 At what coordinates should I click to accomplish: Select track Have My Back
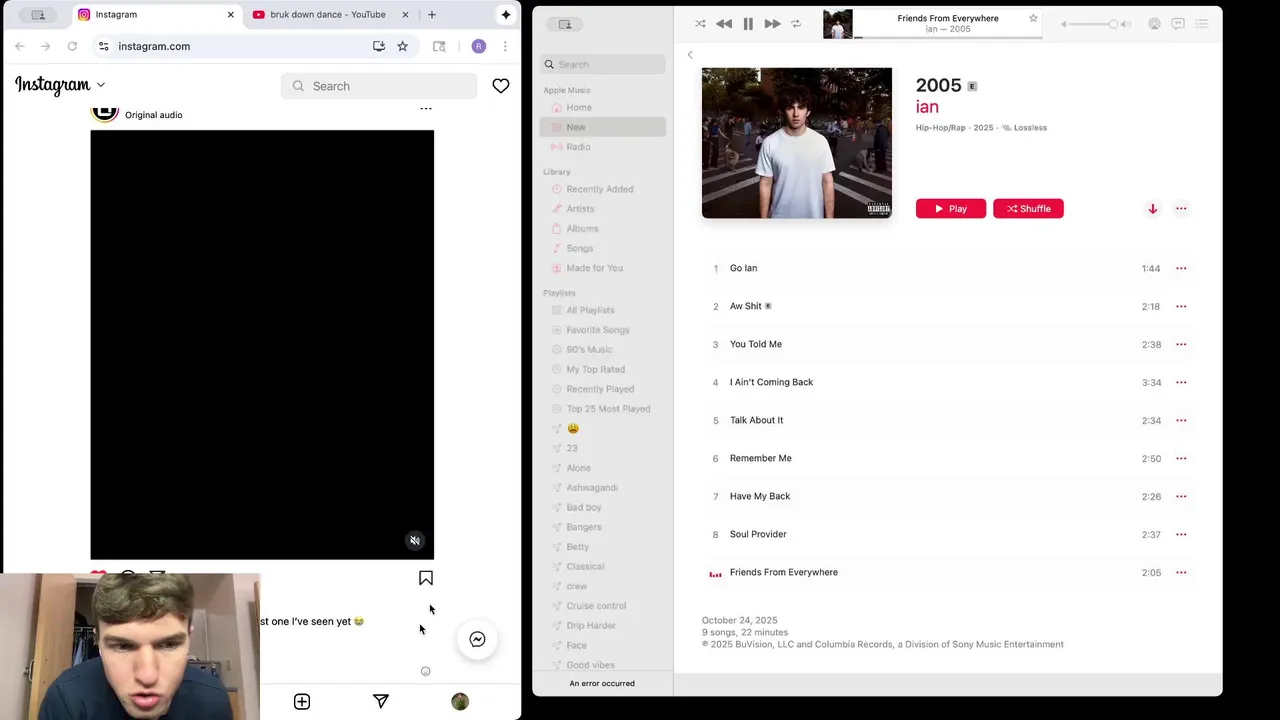[x=948, y=496]
